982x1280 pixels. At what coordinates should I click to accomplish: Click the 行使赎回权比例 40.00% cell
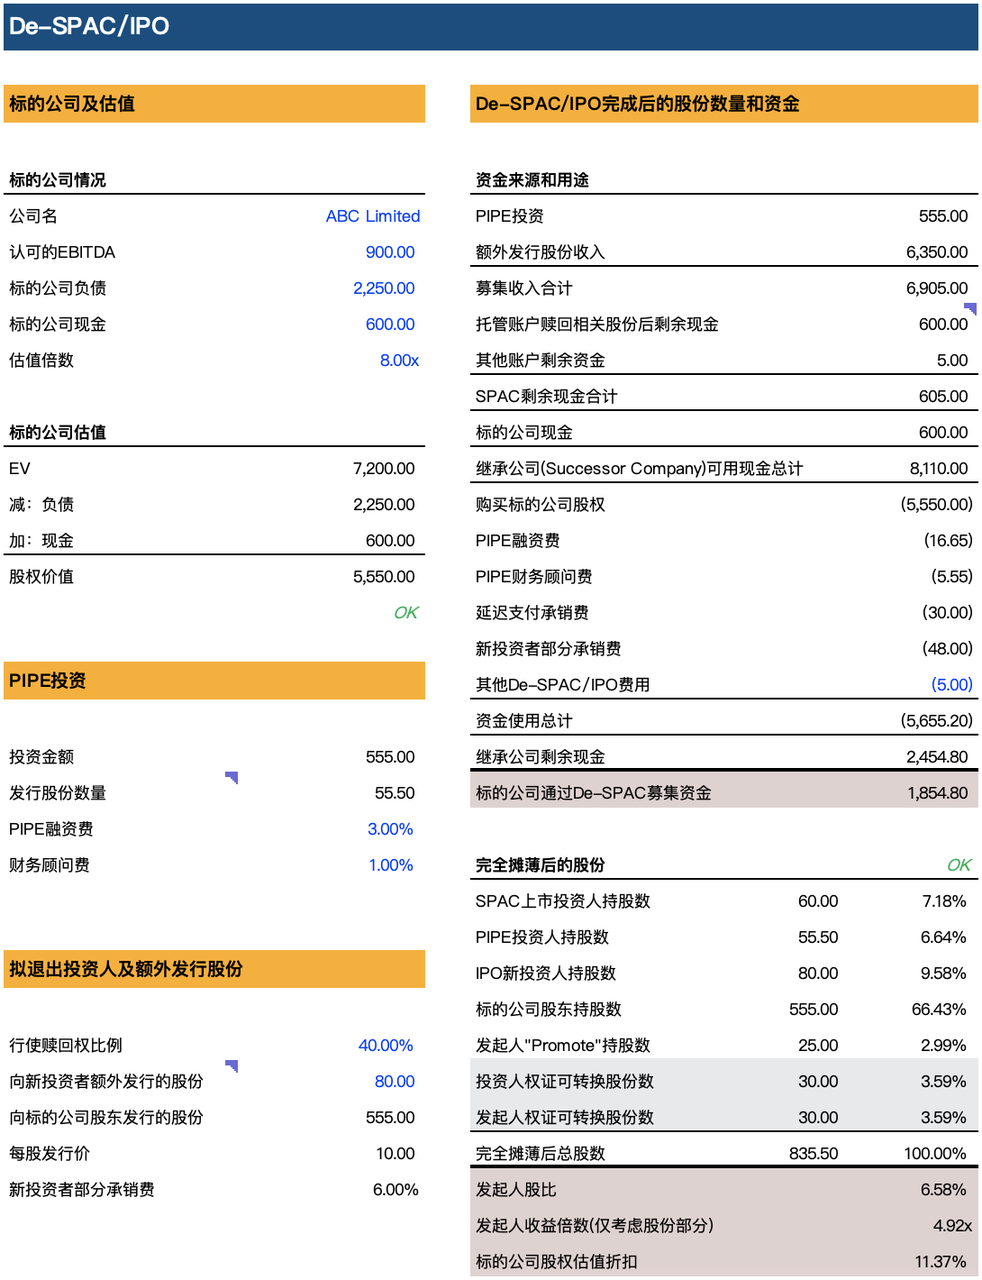click(385, 1045)
